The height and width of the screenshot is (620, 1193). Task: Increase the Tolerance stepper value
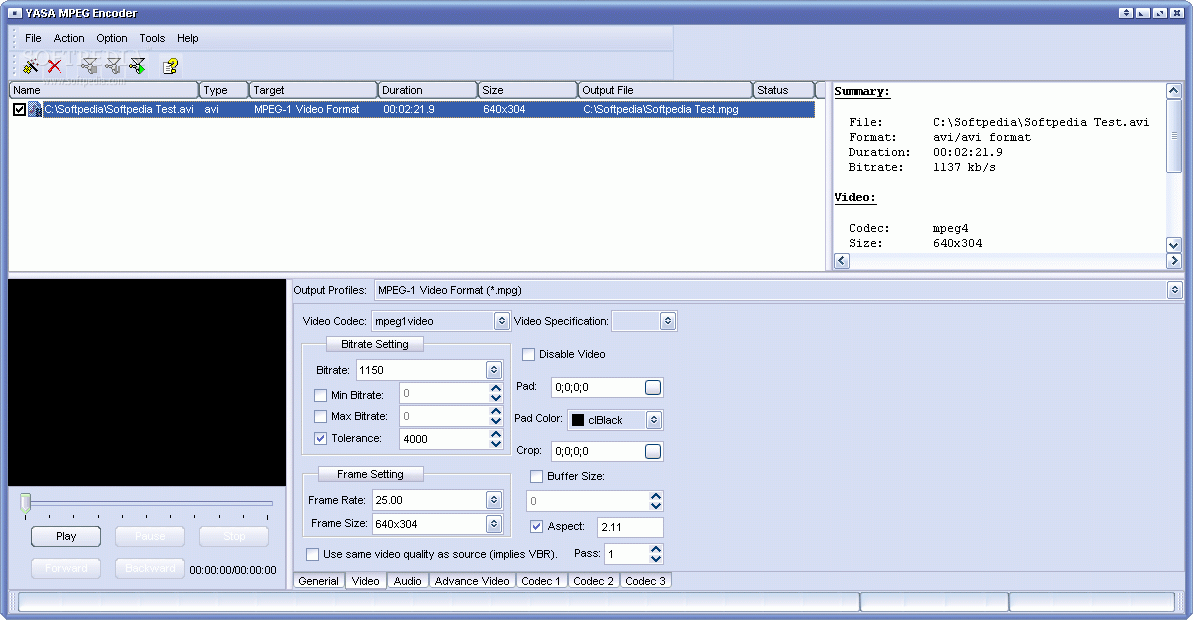click(496, 434)
